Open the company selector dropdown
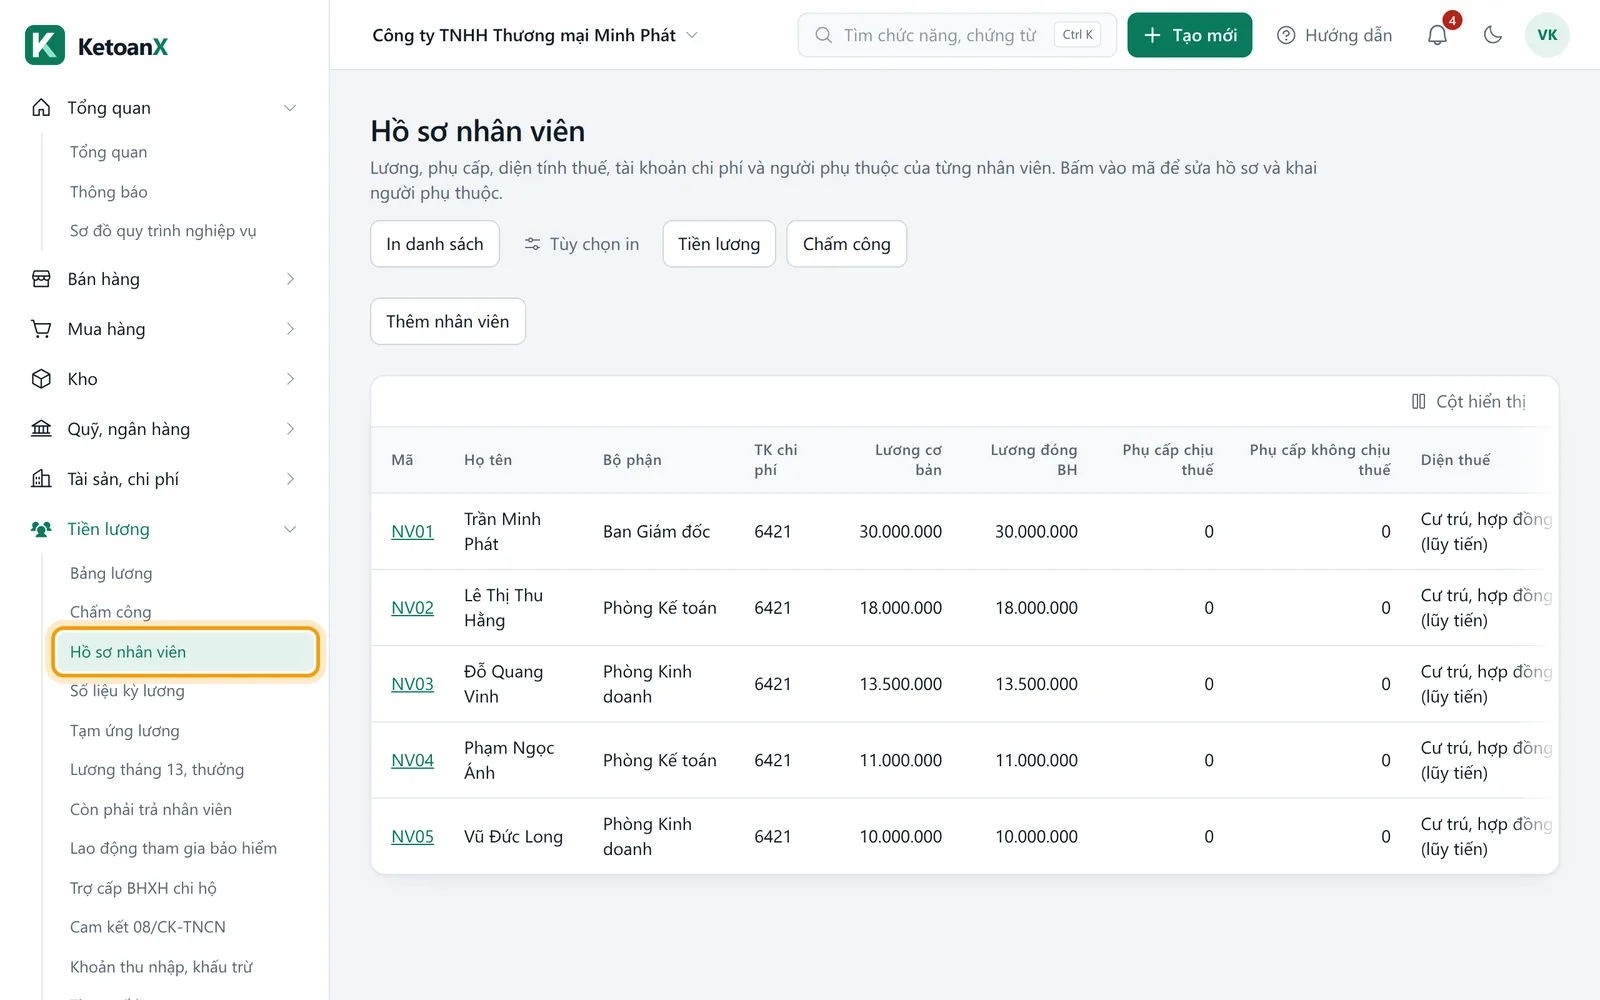Viewport: 1600px width, 1000px height. coord(535,35)
